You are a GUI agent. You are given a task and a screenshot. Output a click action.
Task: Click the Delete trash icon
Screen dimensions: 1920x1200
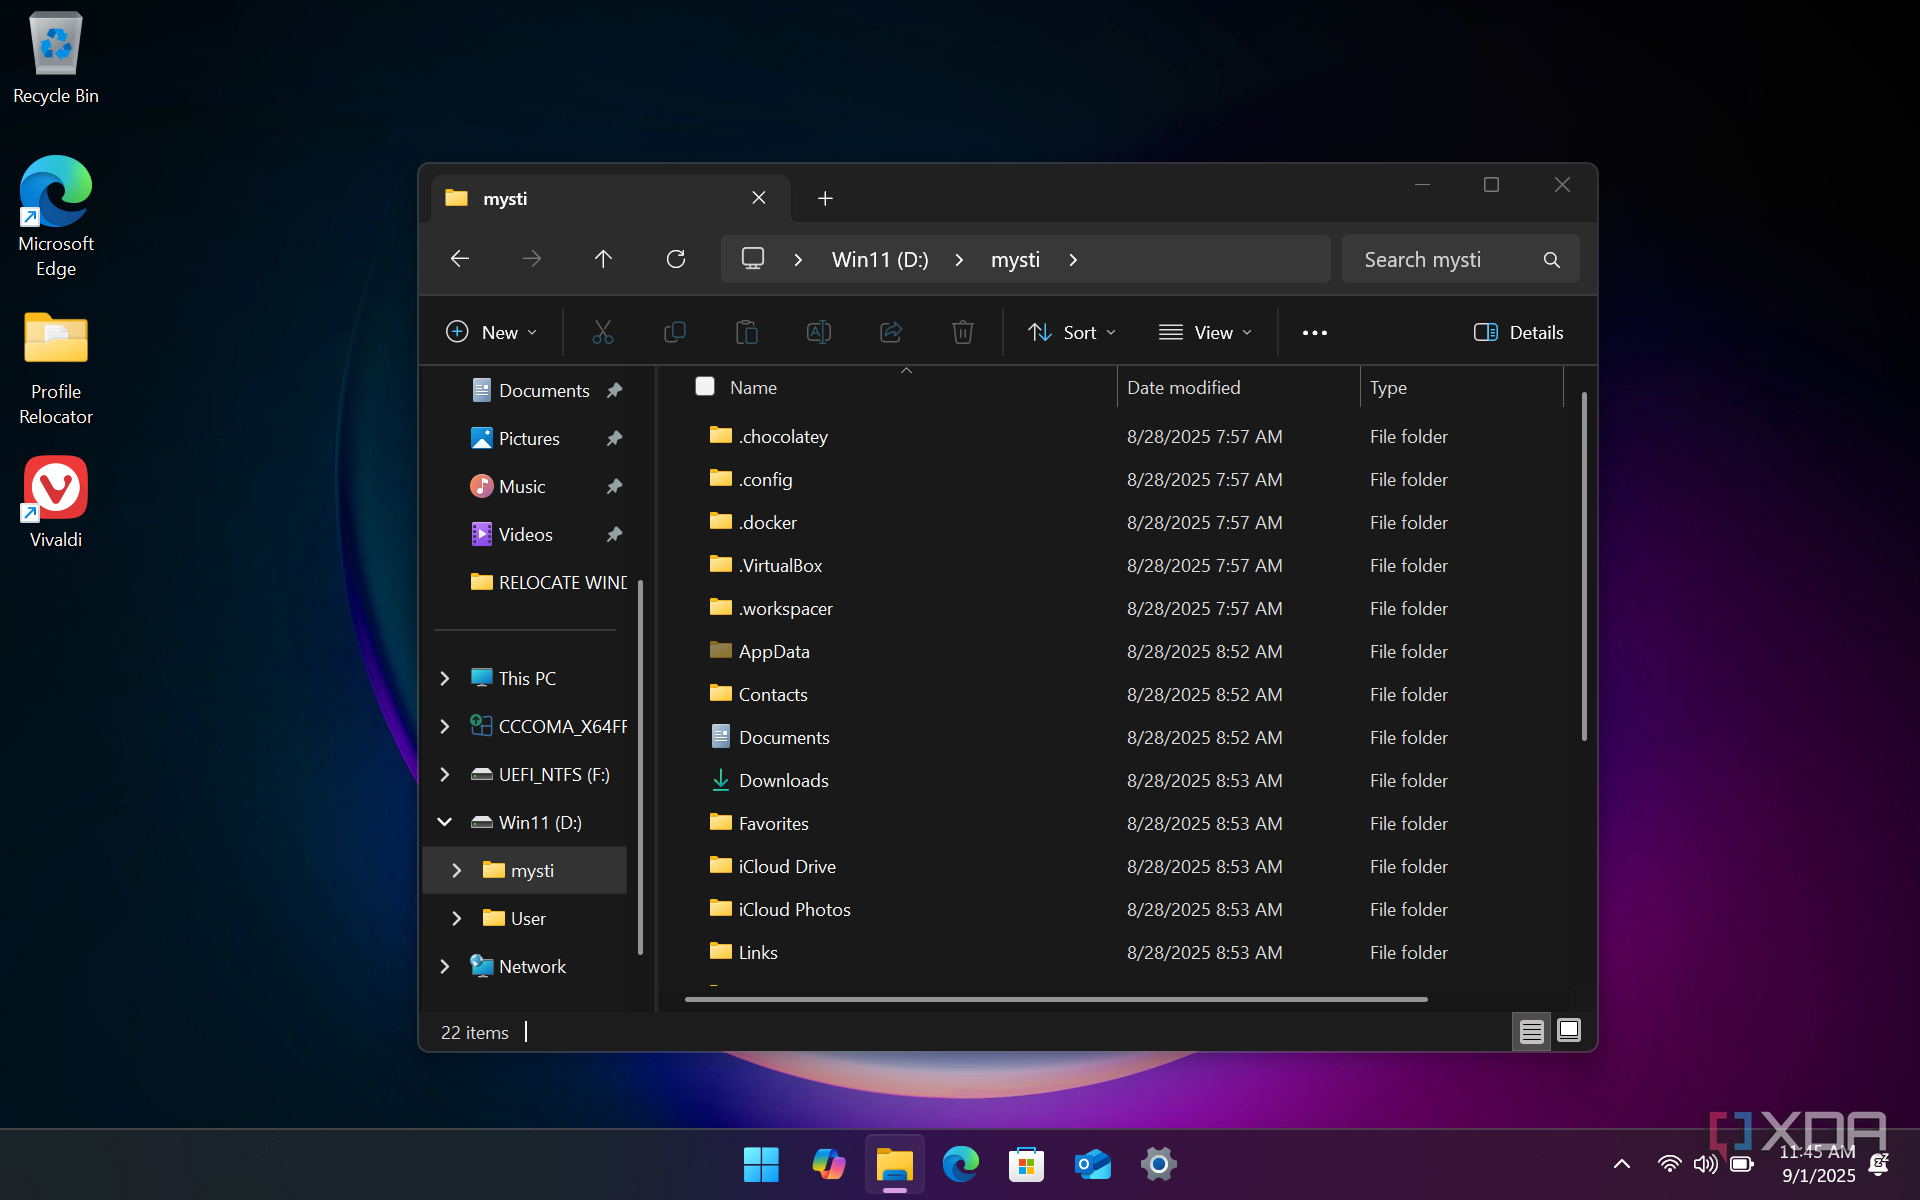point(962,332)
